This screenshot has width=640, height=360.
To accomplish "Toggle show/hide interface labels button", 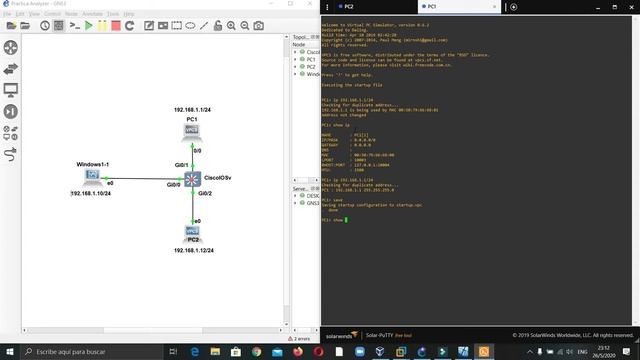I will click(x=59, y=26).
